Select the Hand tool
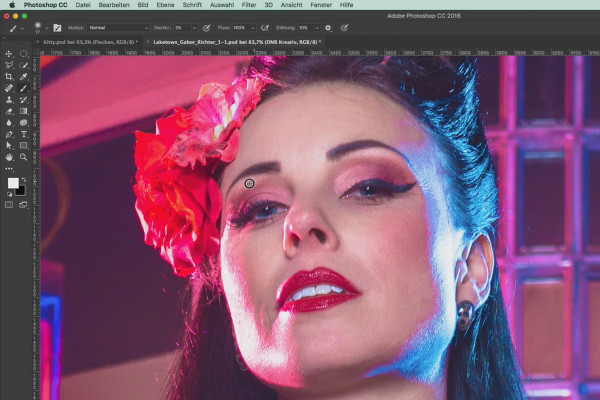The image size is (600, 400). [9, 157]
